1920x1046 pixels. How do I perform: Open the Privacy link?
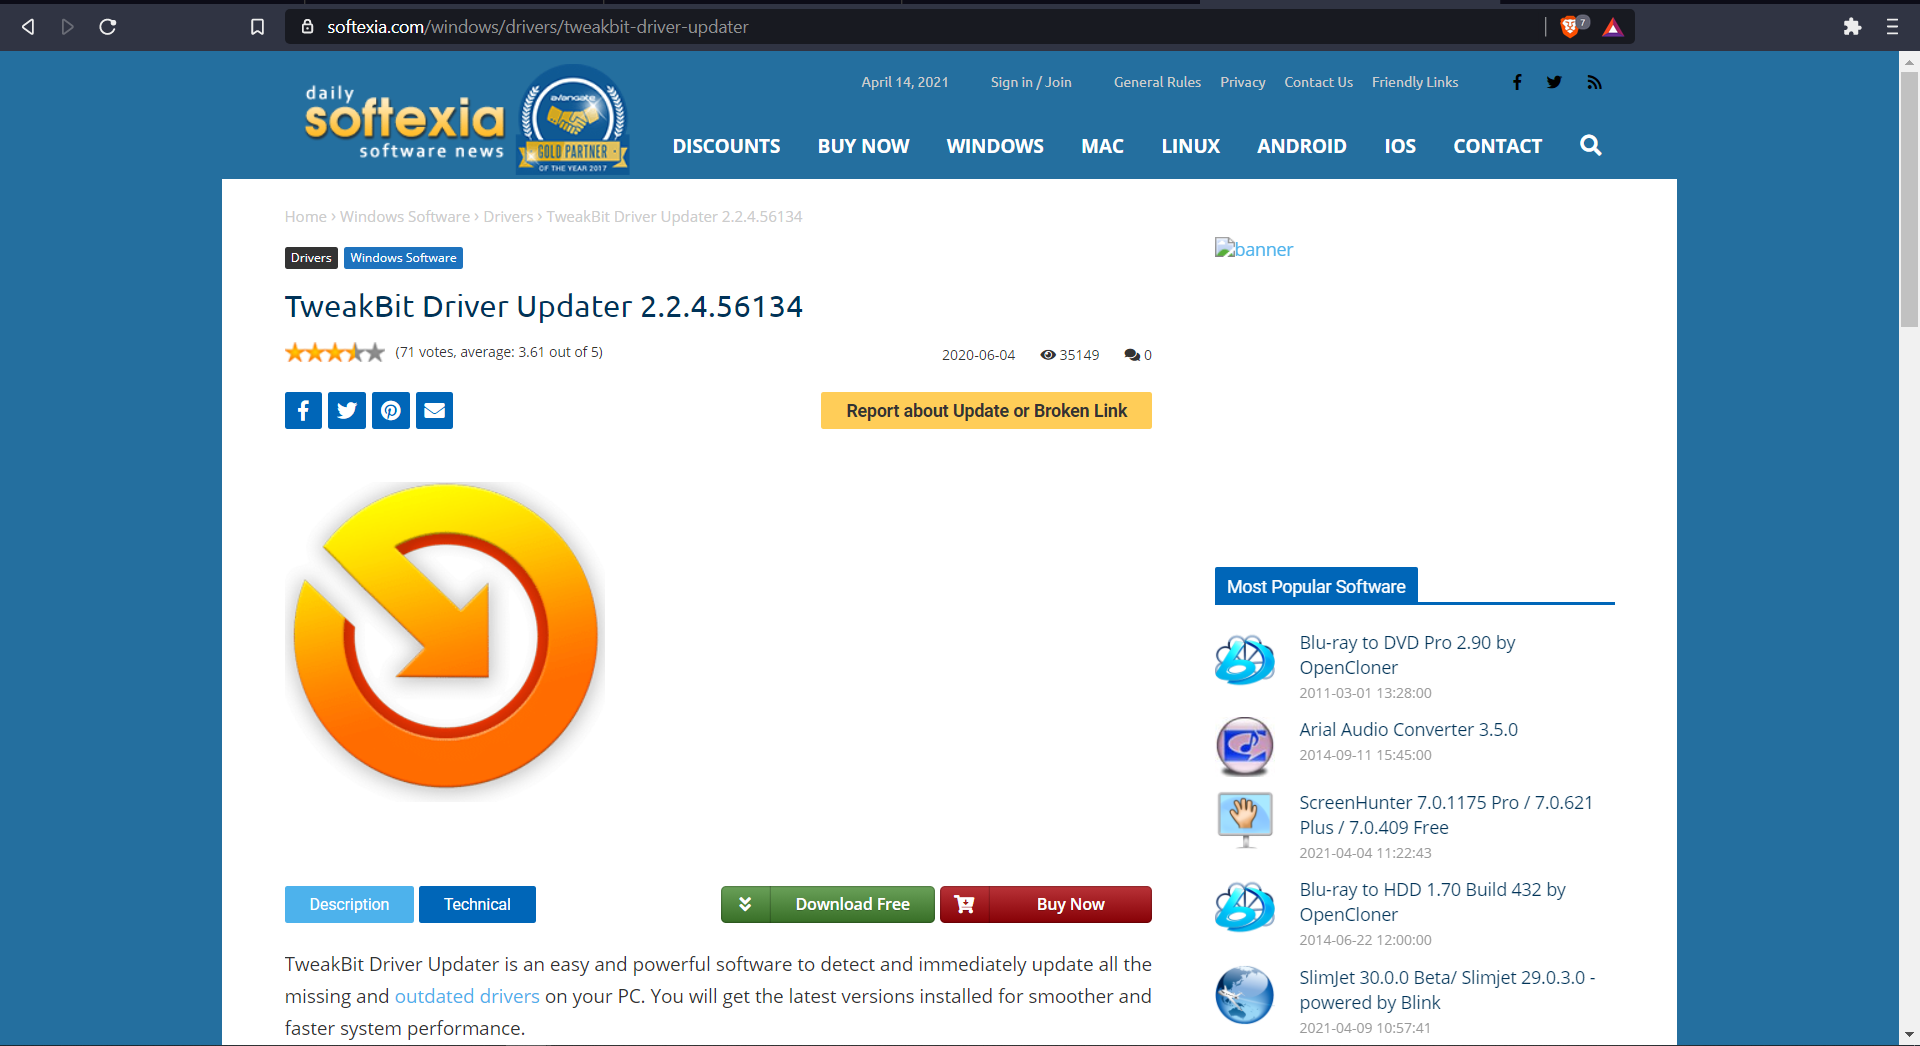[x=1242, y=82]
